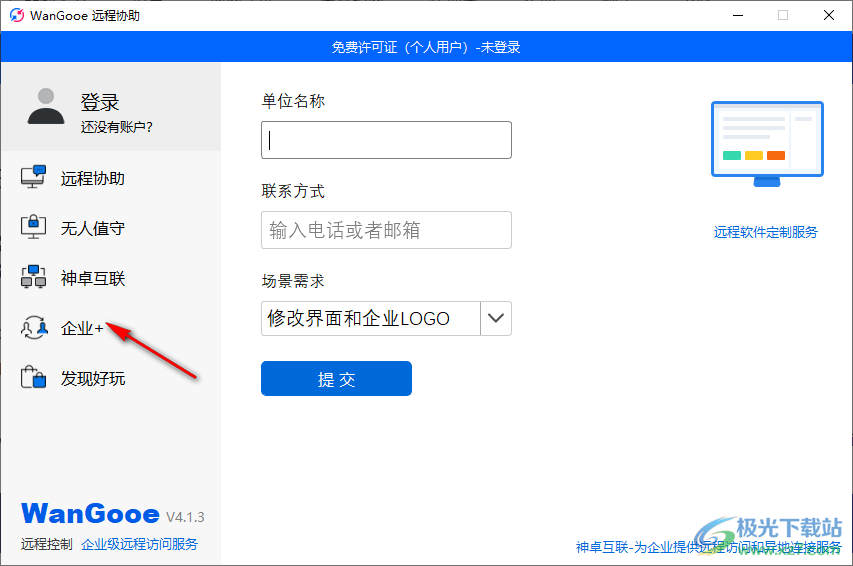This screenshot has height=566, width=853.
Task: Go to the 发现好玩 section
Action: coord(92,379)
